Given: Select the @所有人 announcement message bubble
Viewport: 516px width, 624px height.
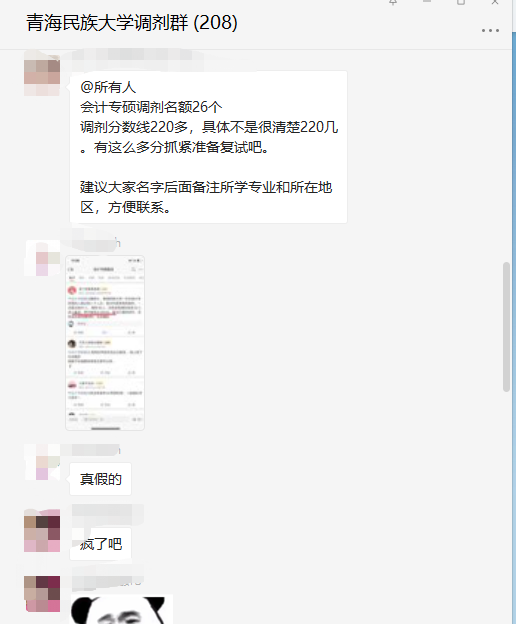Looking at the screenshot, I should (x=208, y=147).
